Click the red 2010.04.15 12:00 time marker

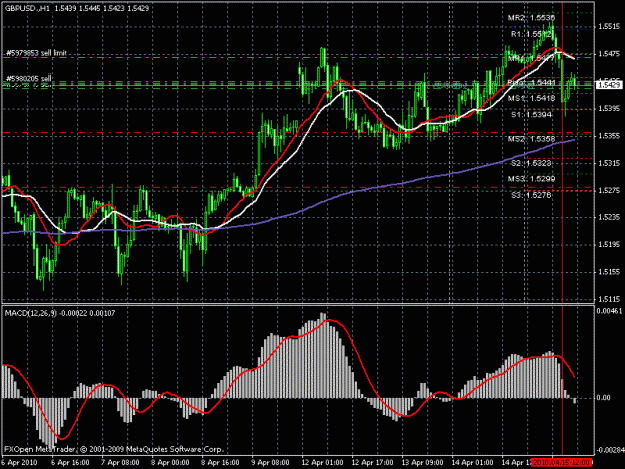[x=562, y=463]
